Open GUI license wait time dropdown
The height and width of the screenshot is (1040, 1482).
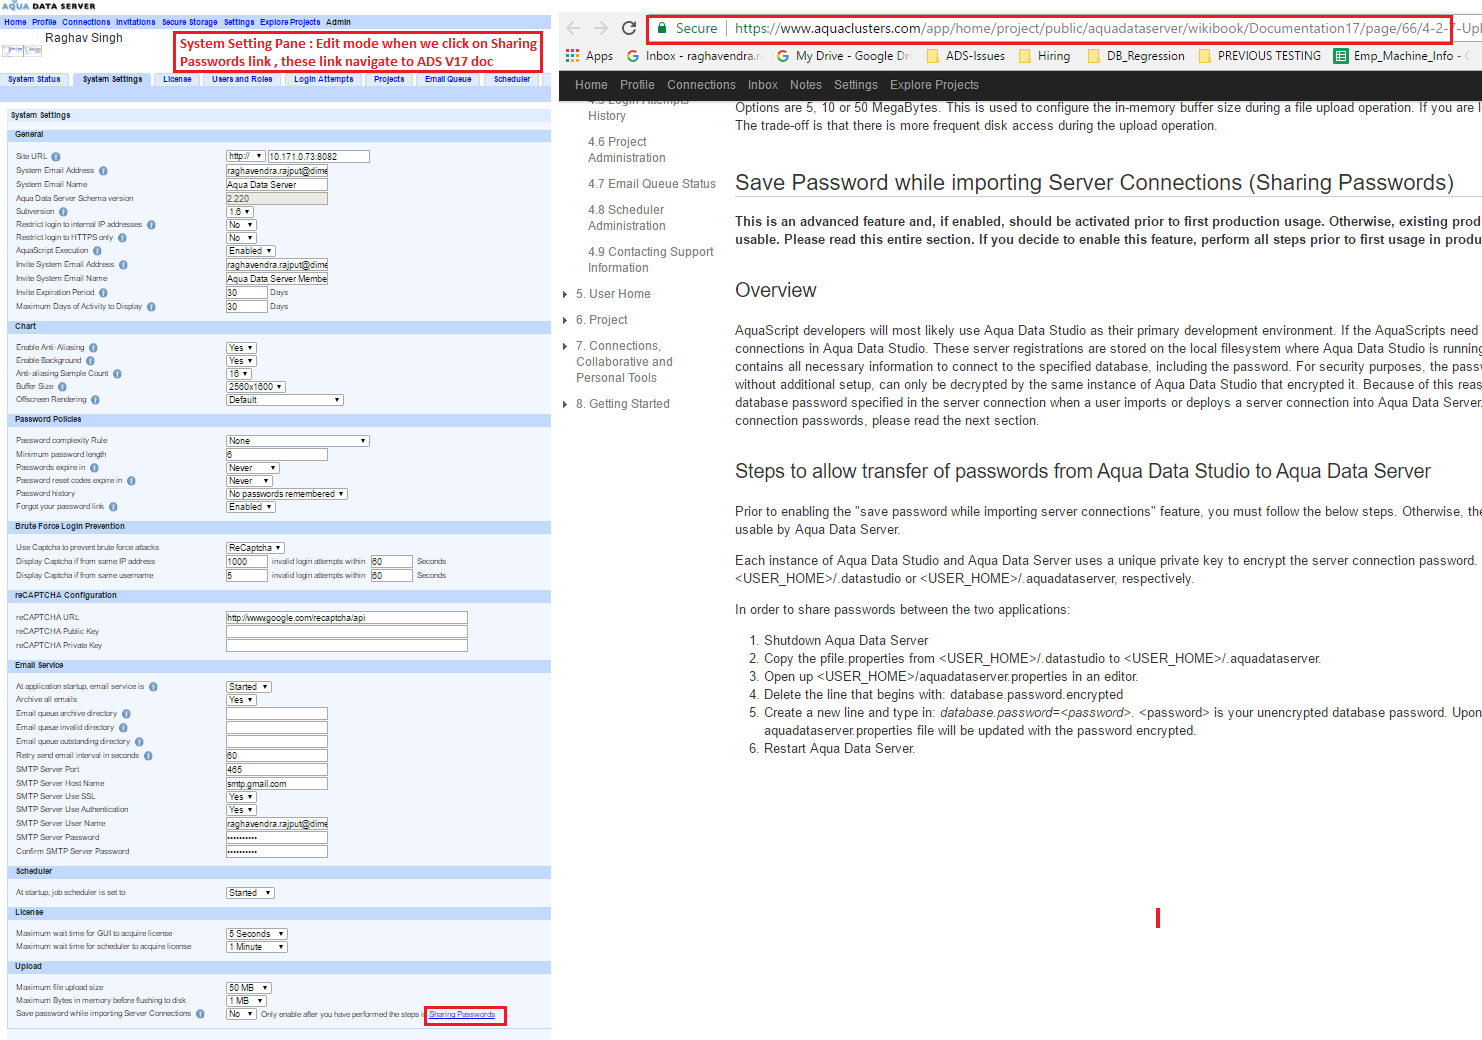tap(257, 934)
